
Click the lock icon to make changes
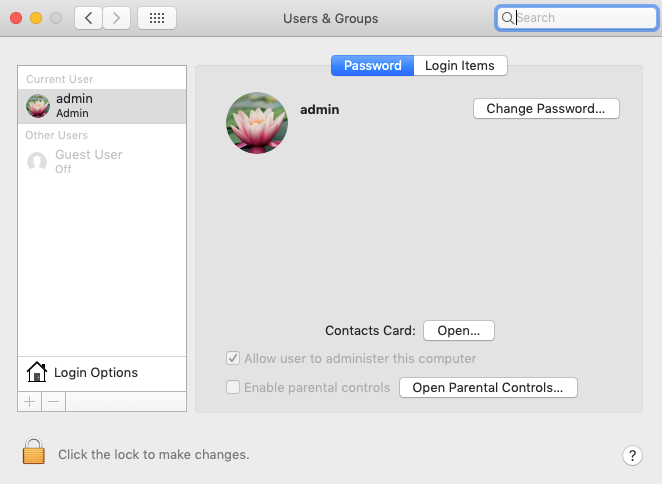coord(34,452)
